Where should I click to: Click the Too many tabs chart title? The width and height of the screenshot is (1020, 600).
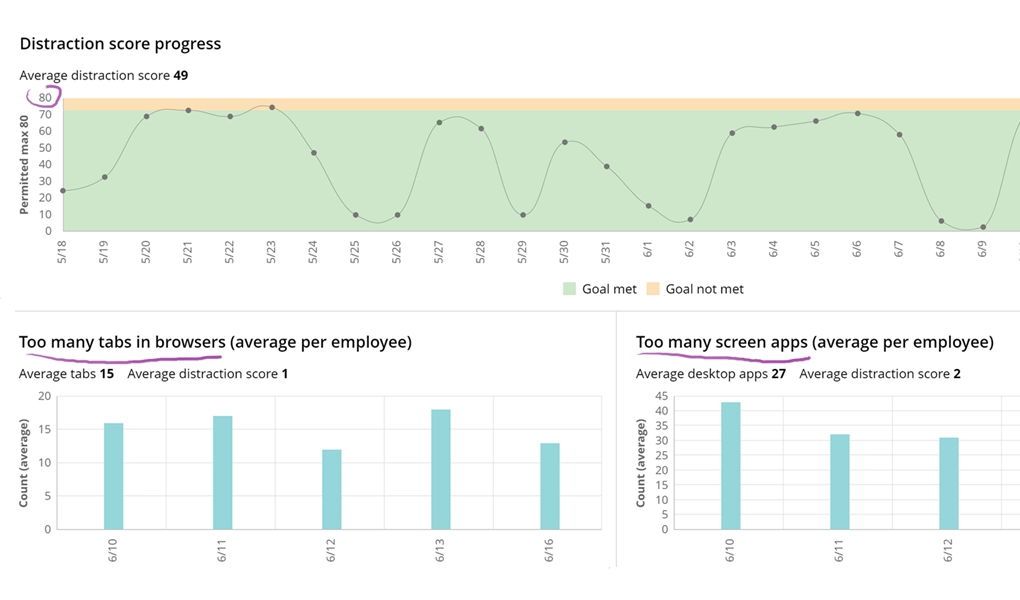point(215,341)
